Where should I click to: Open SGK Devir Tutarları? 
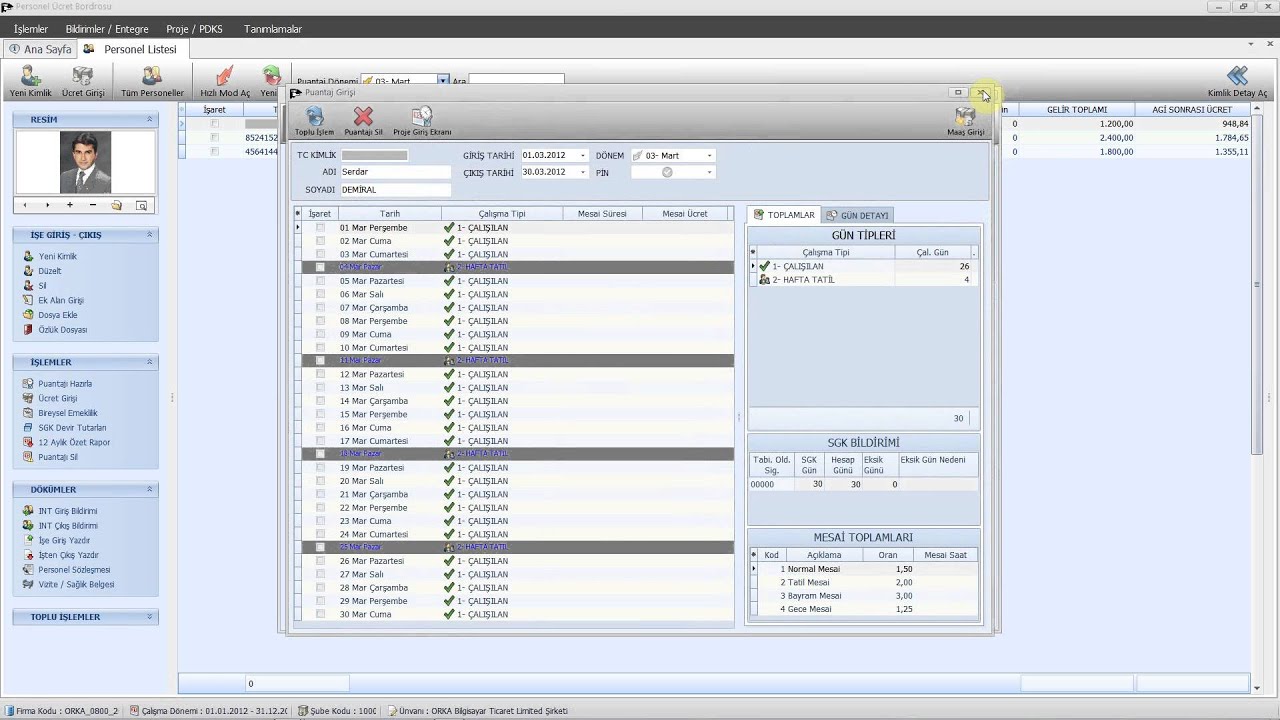coord(72,428)
